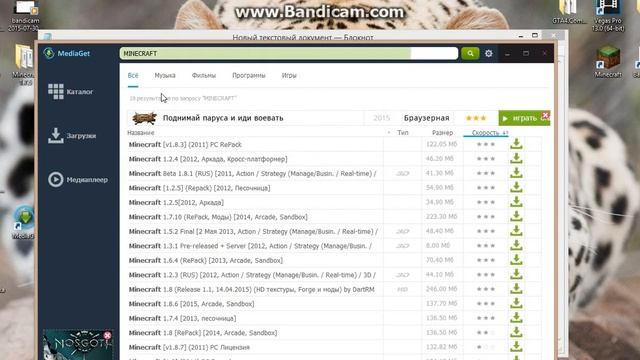640x360 pixels.
Task: Download Minecraft 1.2.3 (RUS)
Action: pos(516,275)
